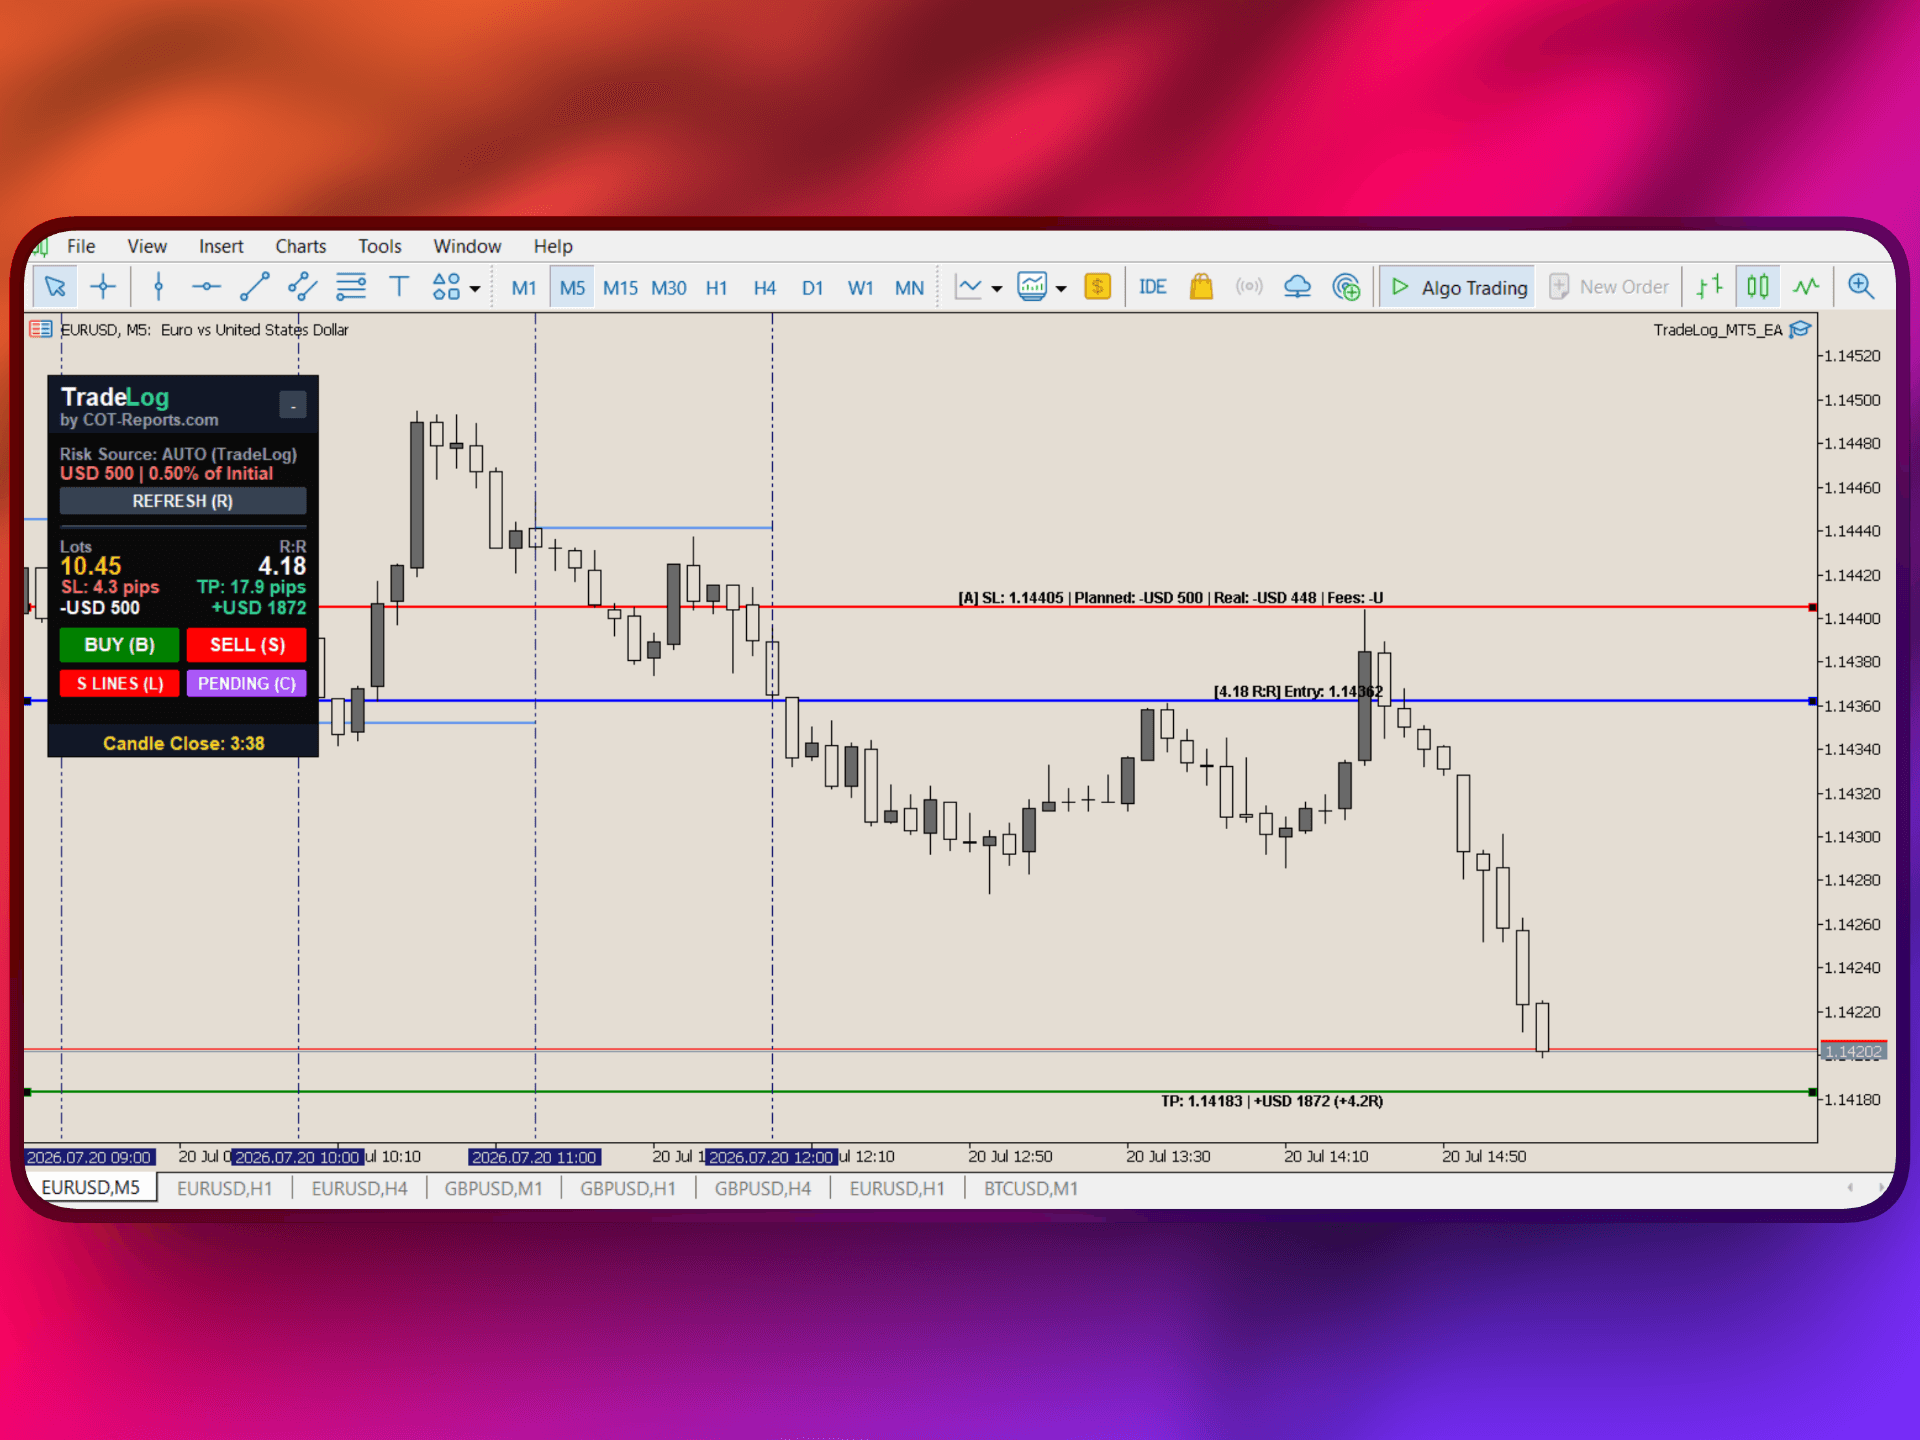Select the cursor arrow tool
The width and height of the screenshot is (1920, 1440).
[55, 288]
